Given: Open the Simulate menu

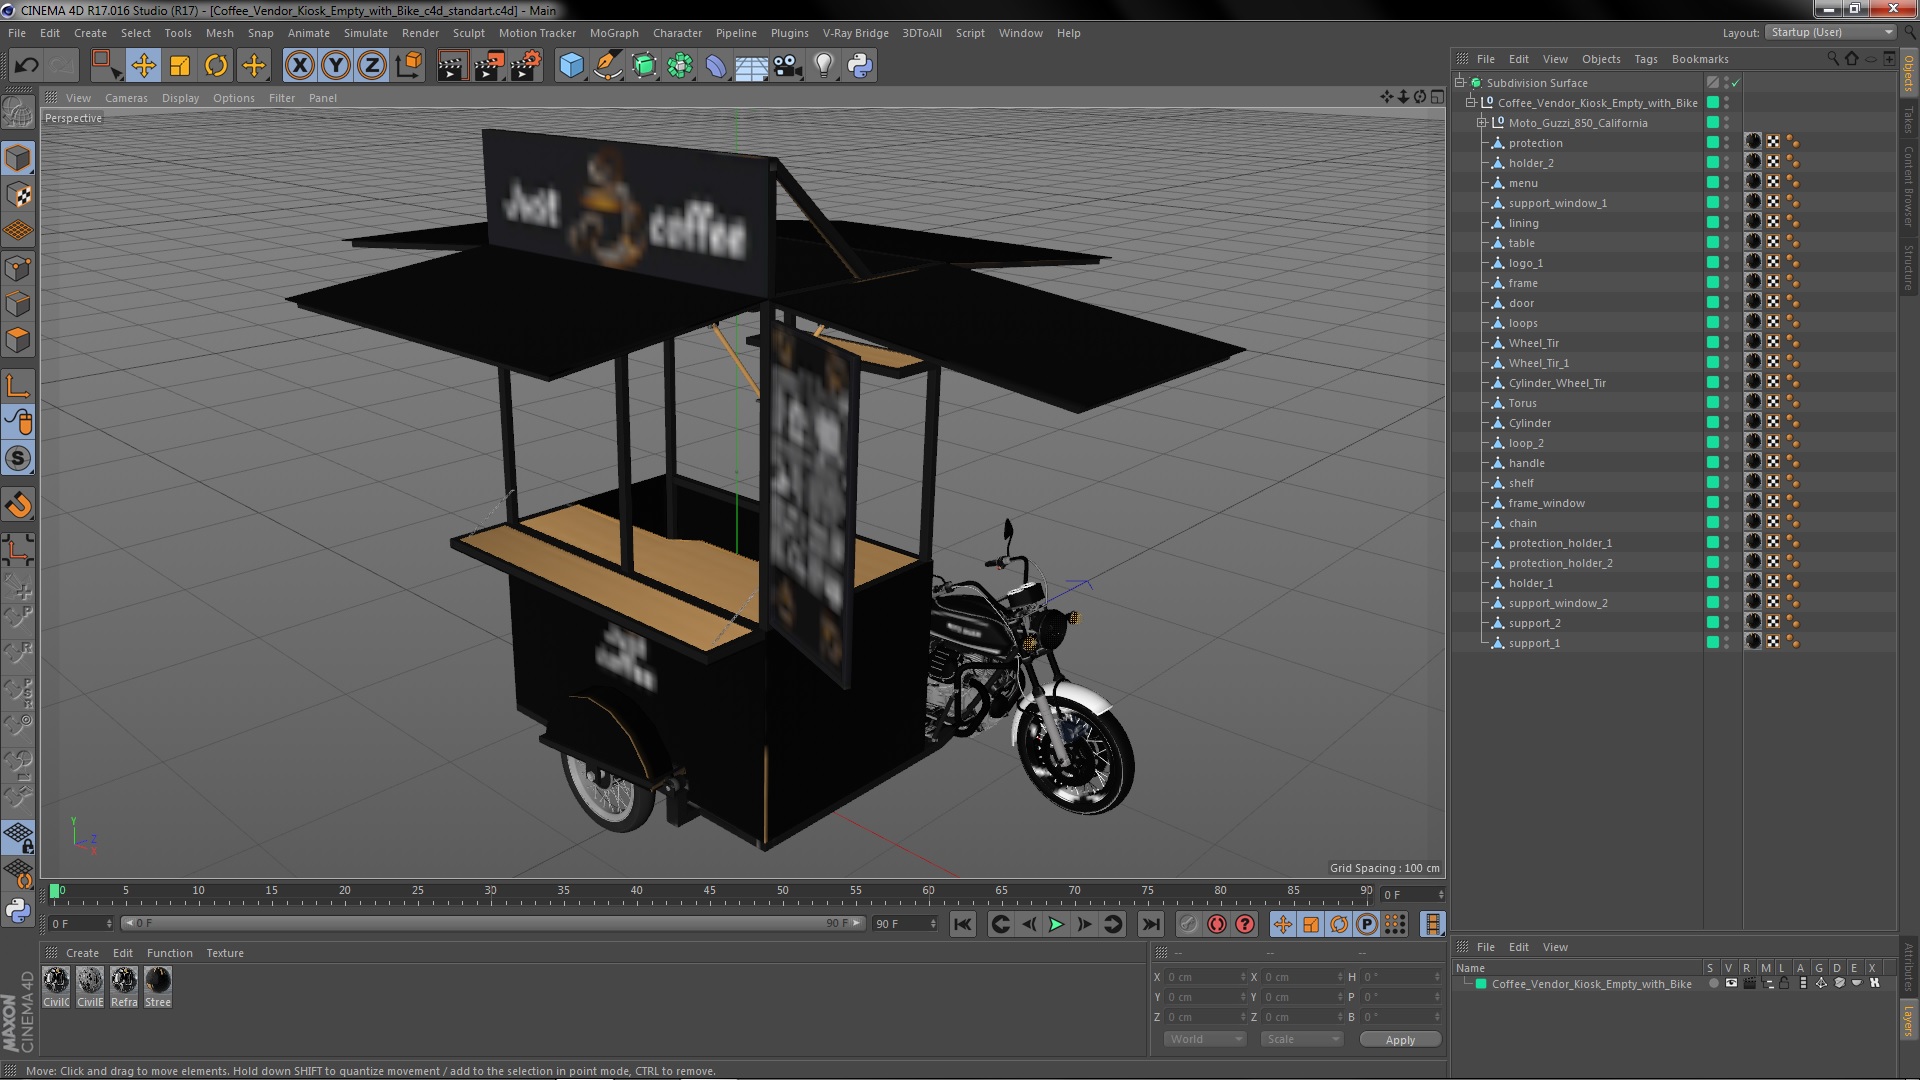Looking at the screenshot, I should (x=365, y=33).
